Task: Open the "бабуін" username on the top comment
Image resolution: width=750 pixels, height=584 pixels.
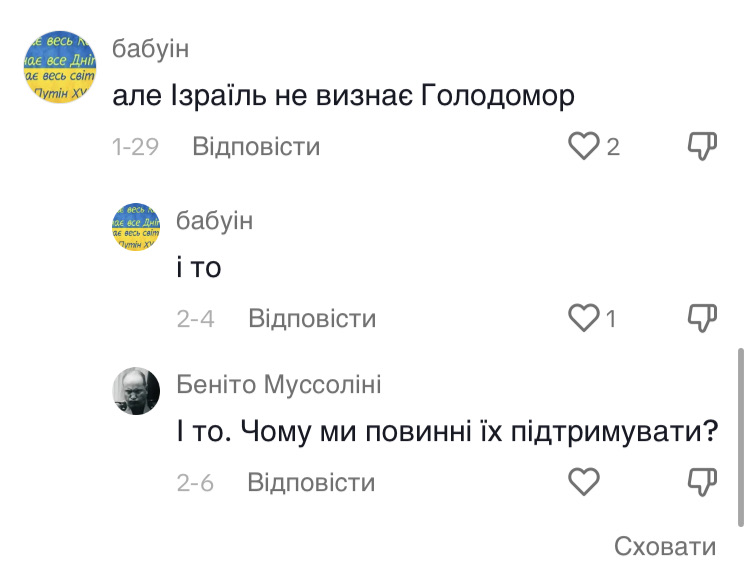Action: tap(151, 49)
